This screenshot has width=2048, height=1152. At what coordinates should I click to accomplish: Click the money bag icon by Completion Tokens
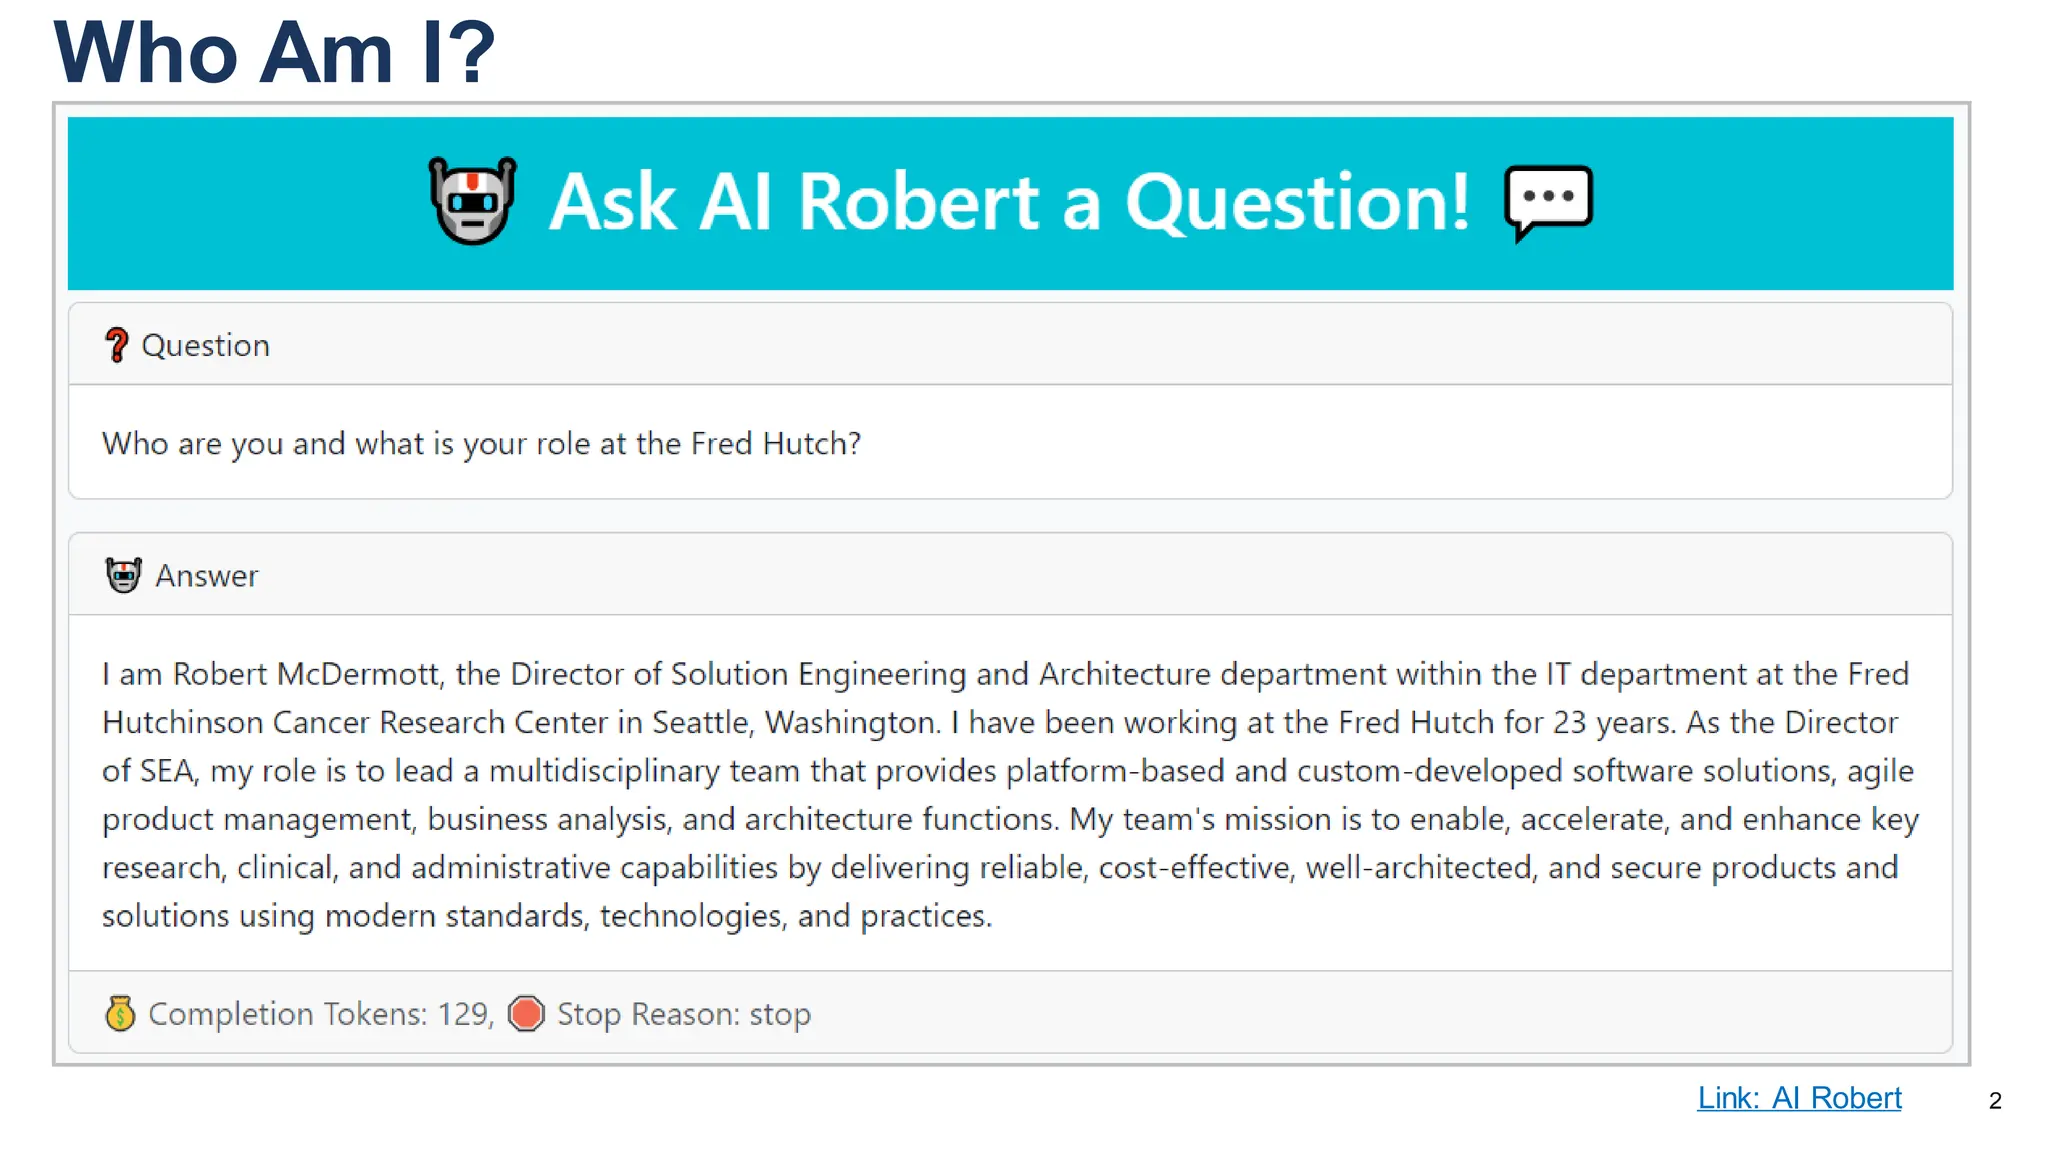click(120, 1013)
